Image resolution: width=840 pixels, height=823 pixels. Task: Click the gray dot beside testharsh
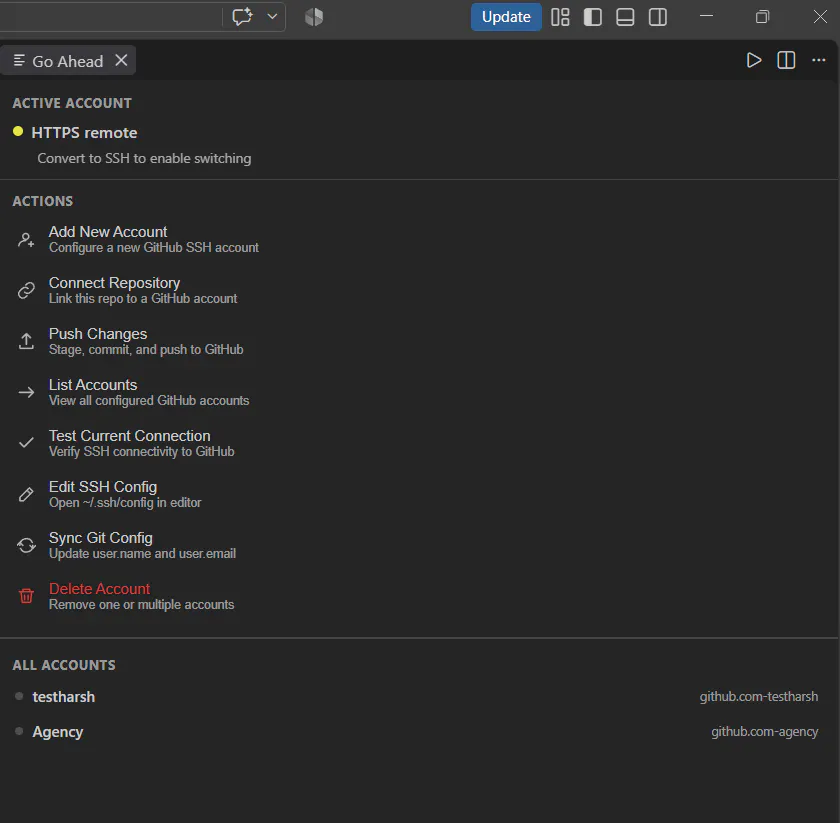point(19,696)
